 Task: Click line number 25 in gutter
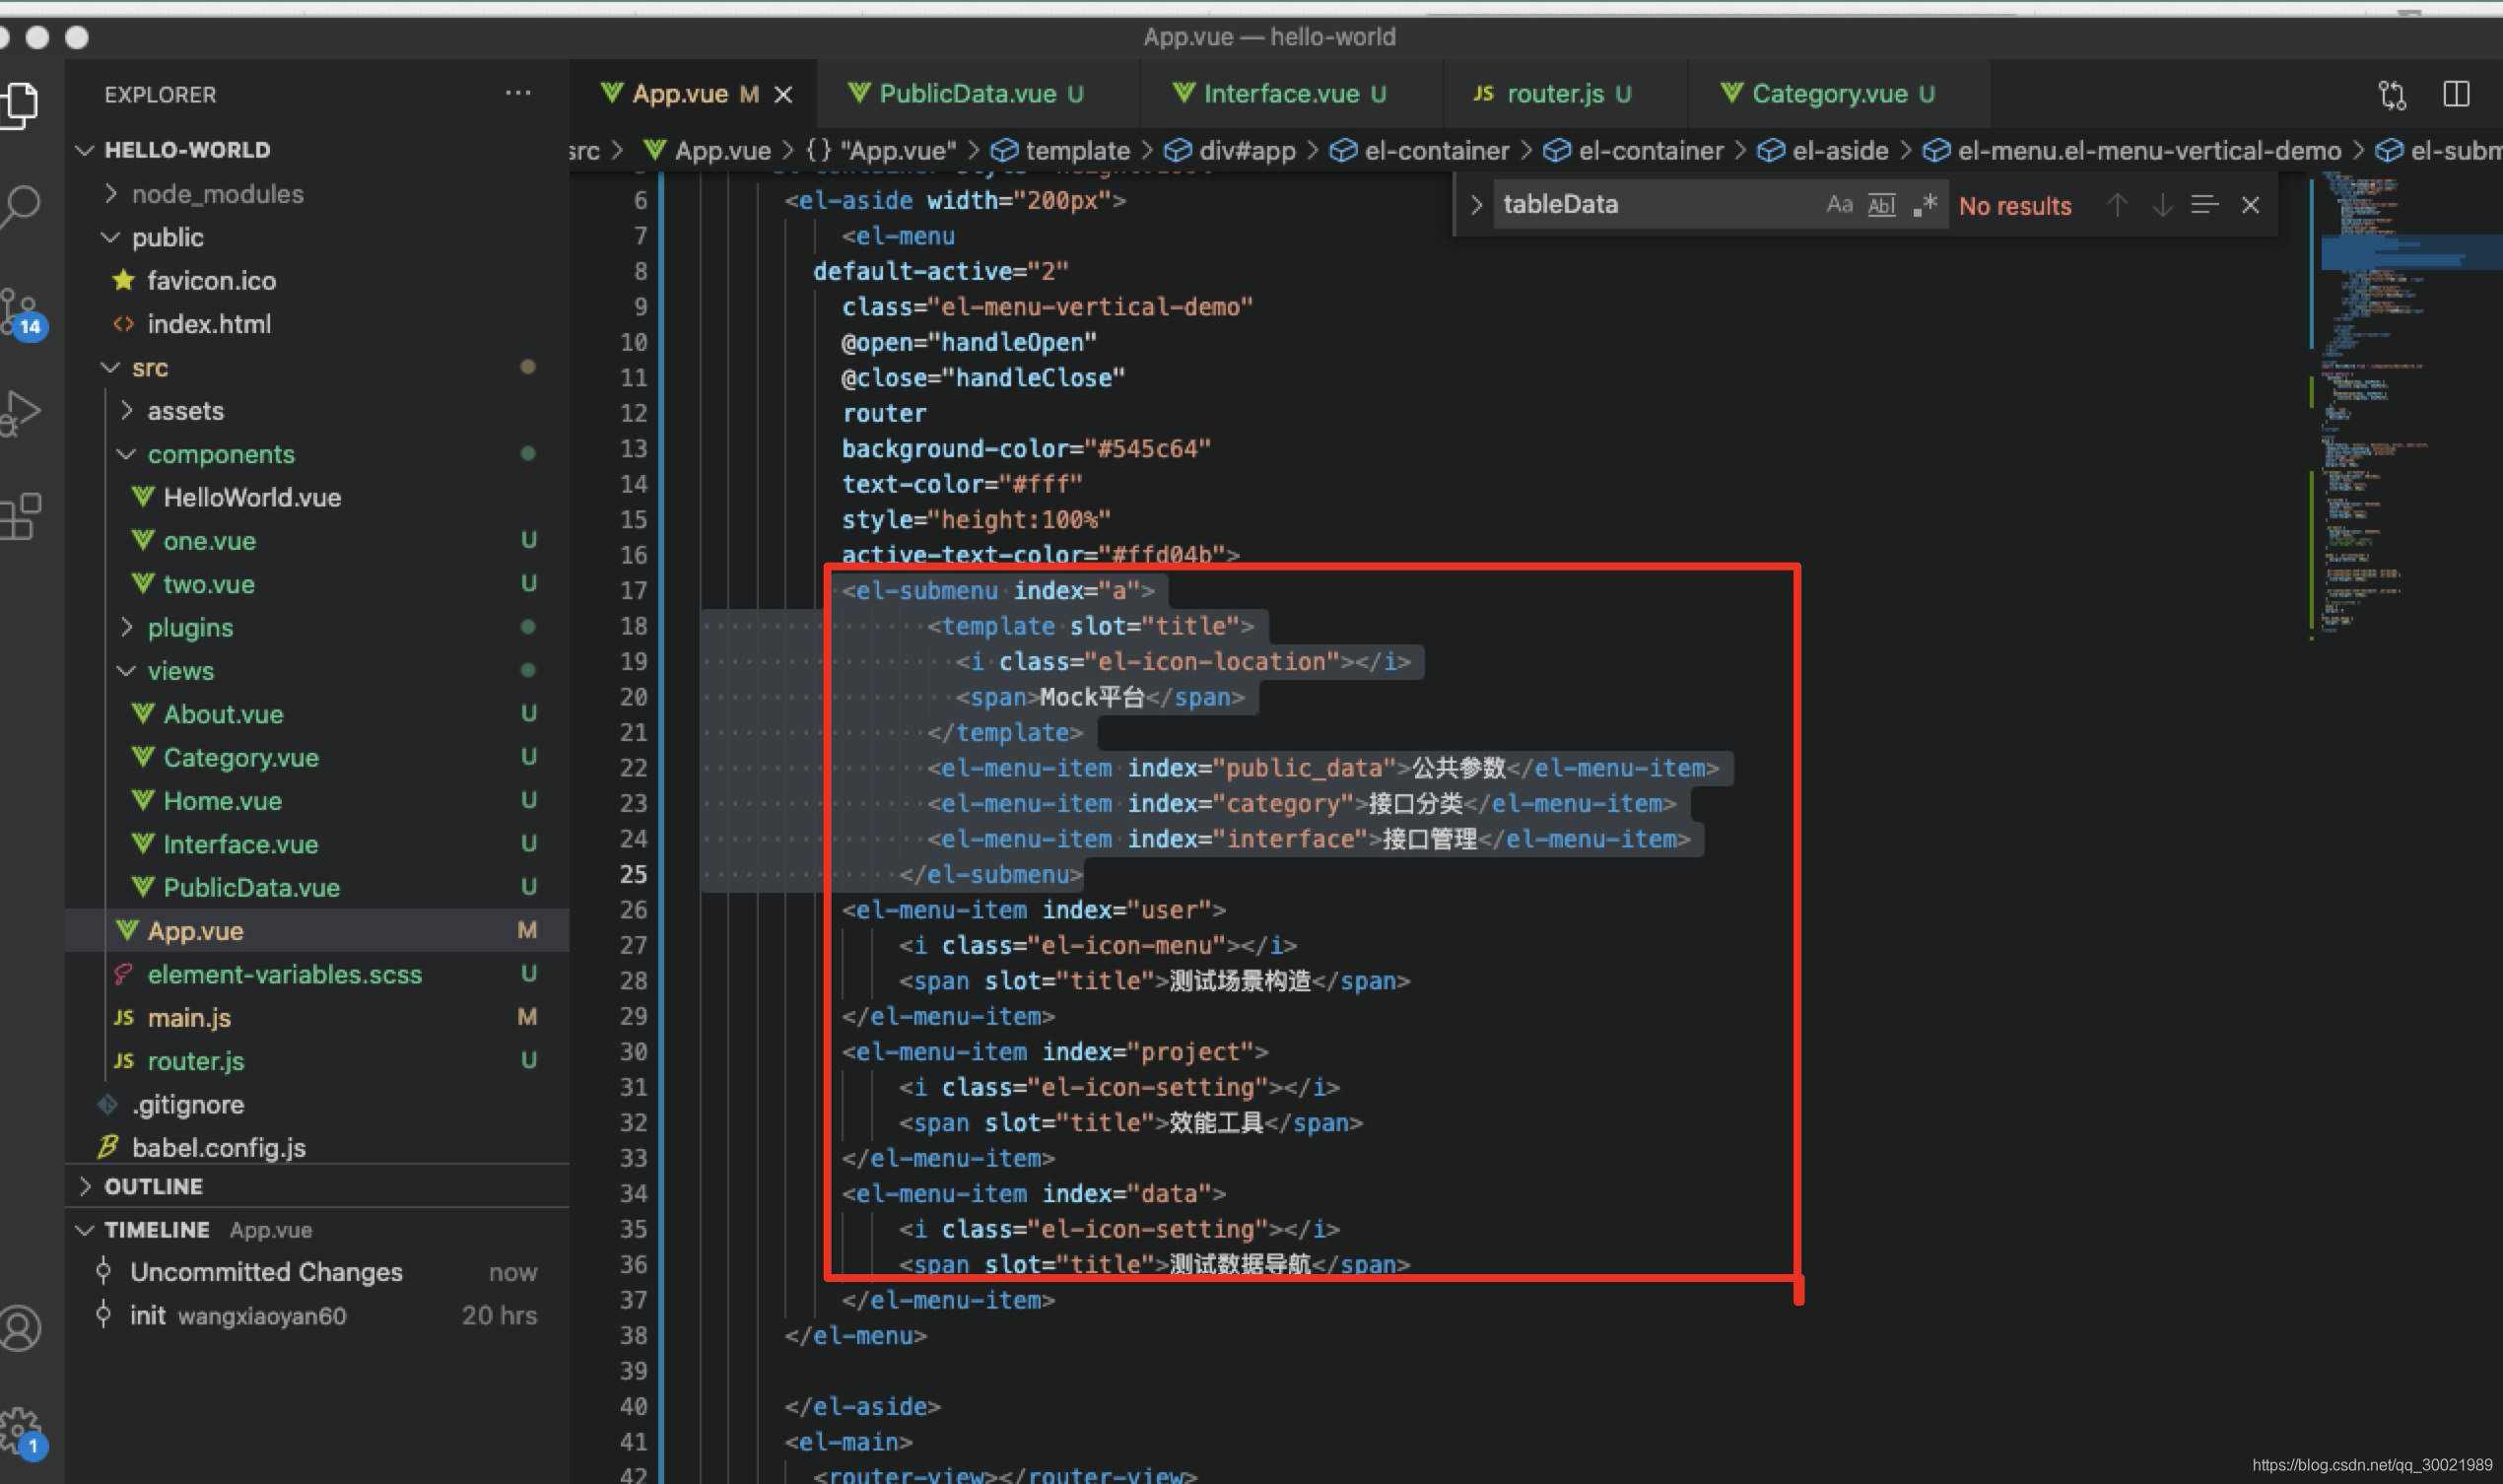(633, 875)
